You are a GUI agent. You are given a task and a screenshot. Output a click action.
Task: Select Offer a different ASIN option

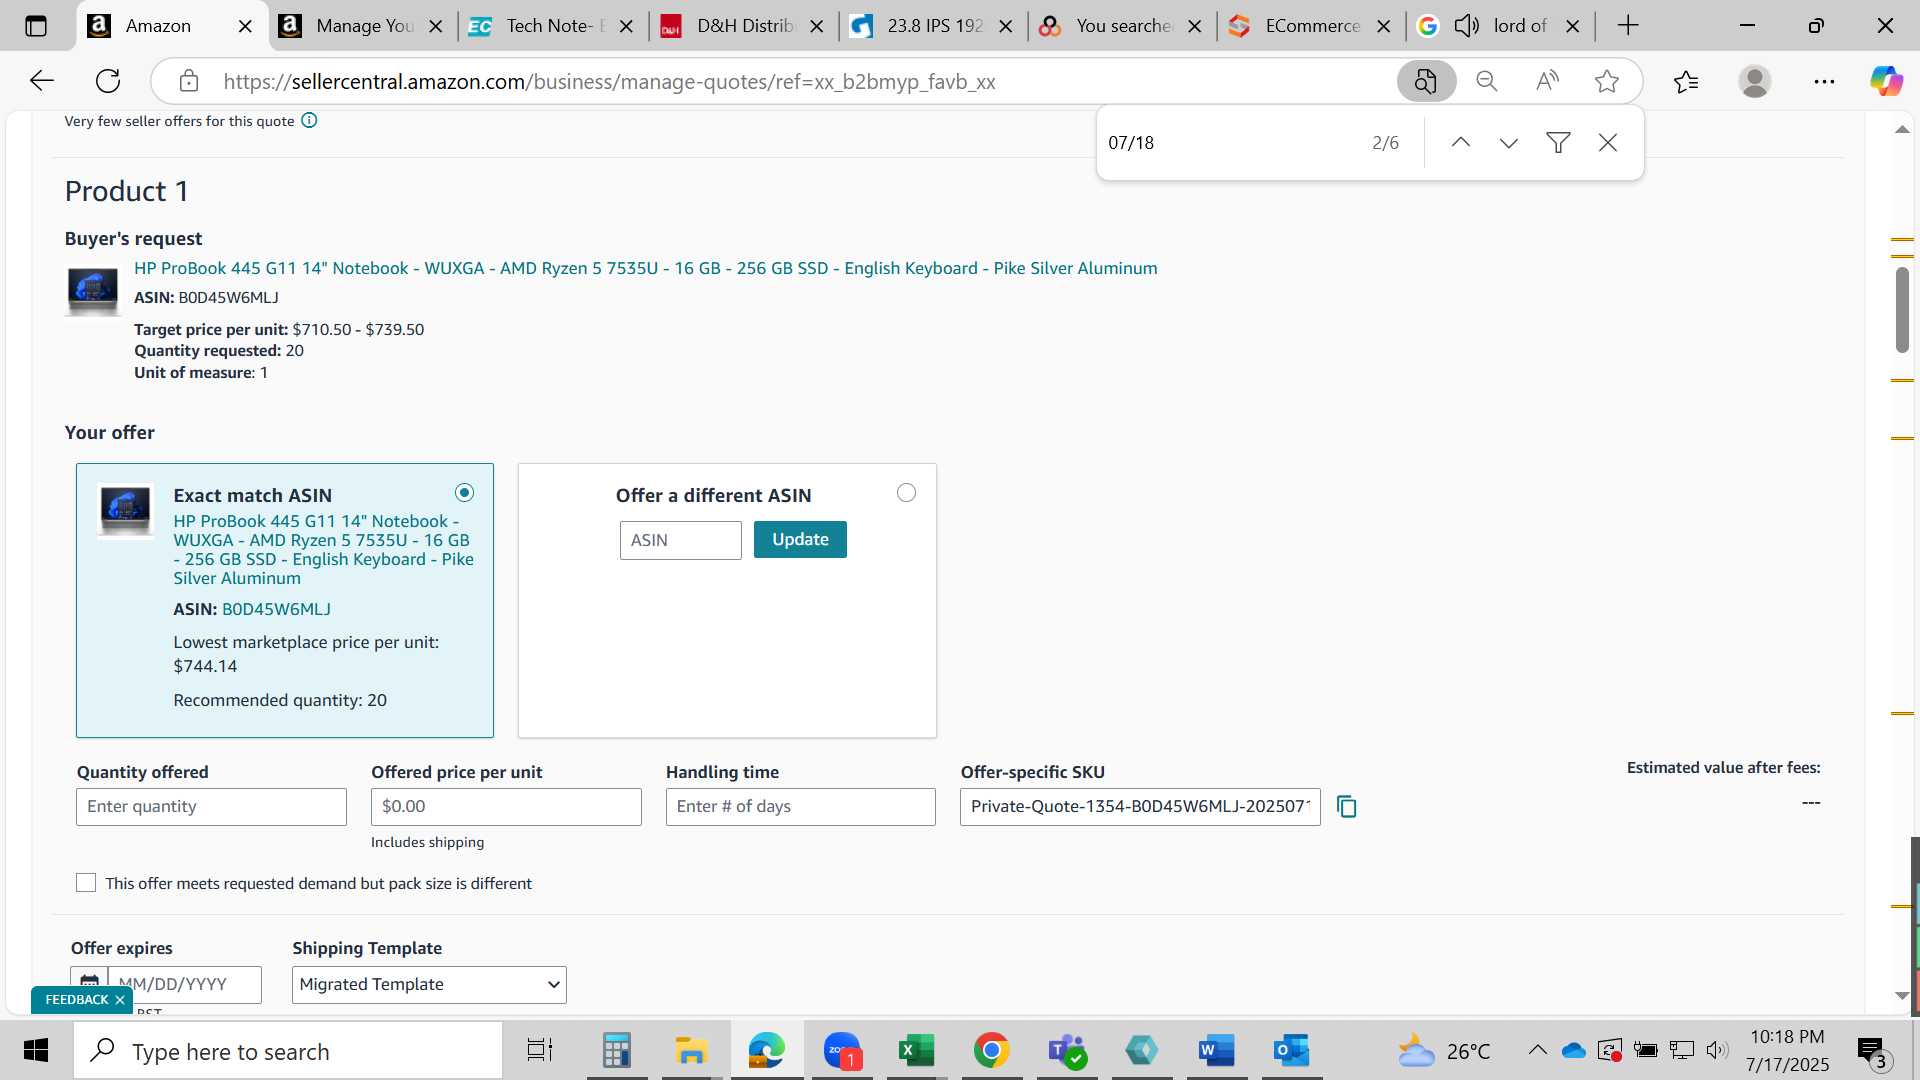coord(906,493)
